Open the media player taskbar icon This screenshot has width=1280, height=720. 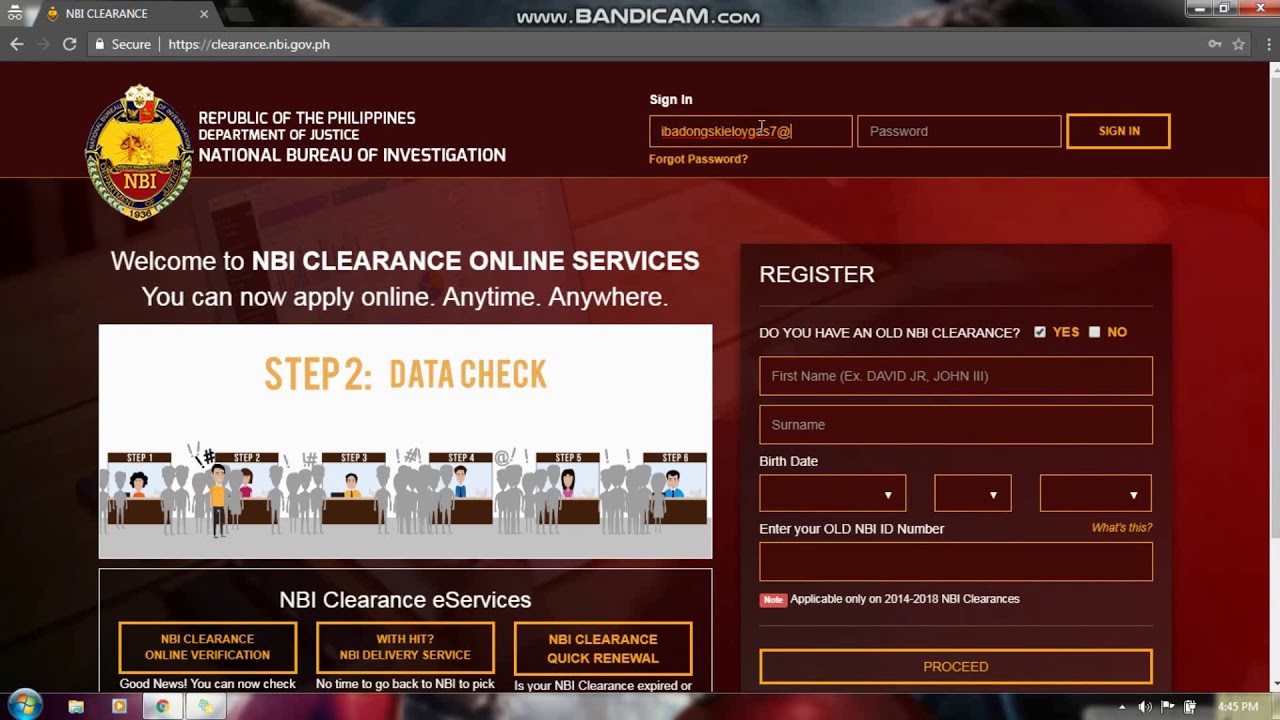pyautogui.click(x=119, y=706)
